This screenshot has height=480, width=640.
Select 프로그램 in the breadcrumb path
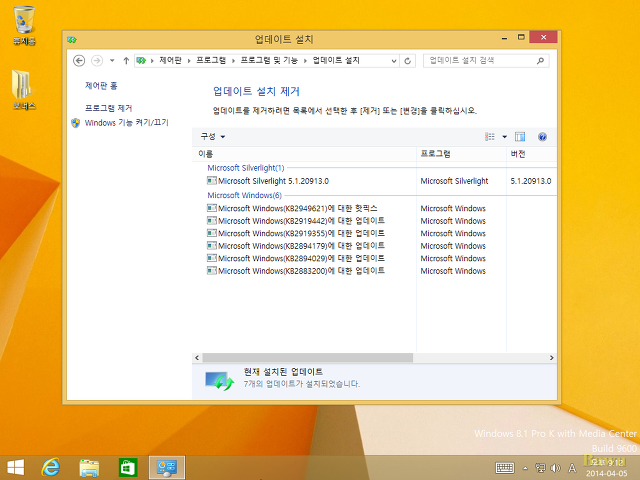pos(211,60)
